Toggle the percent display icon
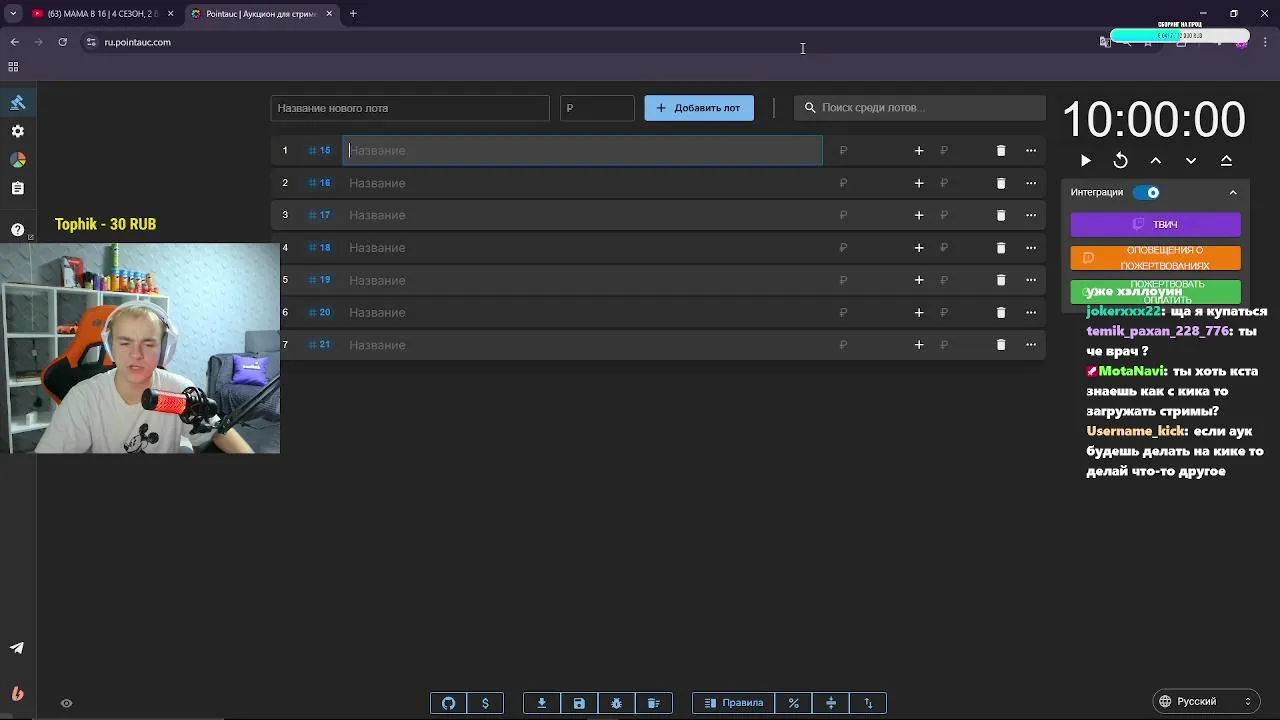The width and height of the screenshot is (1280, 720). point(793,703)
